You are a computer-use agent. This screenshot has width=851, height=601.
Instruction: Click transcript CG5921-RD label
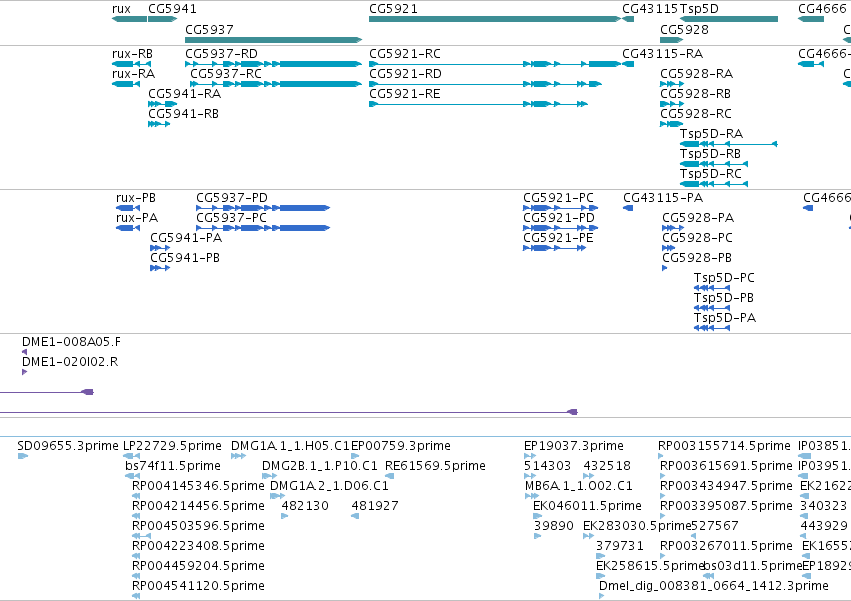[x=405, y=74]
